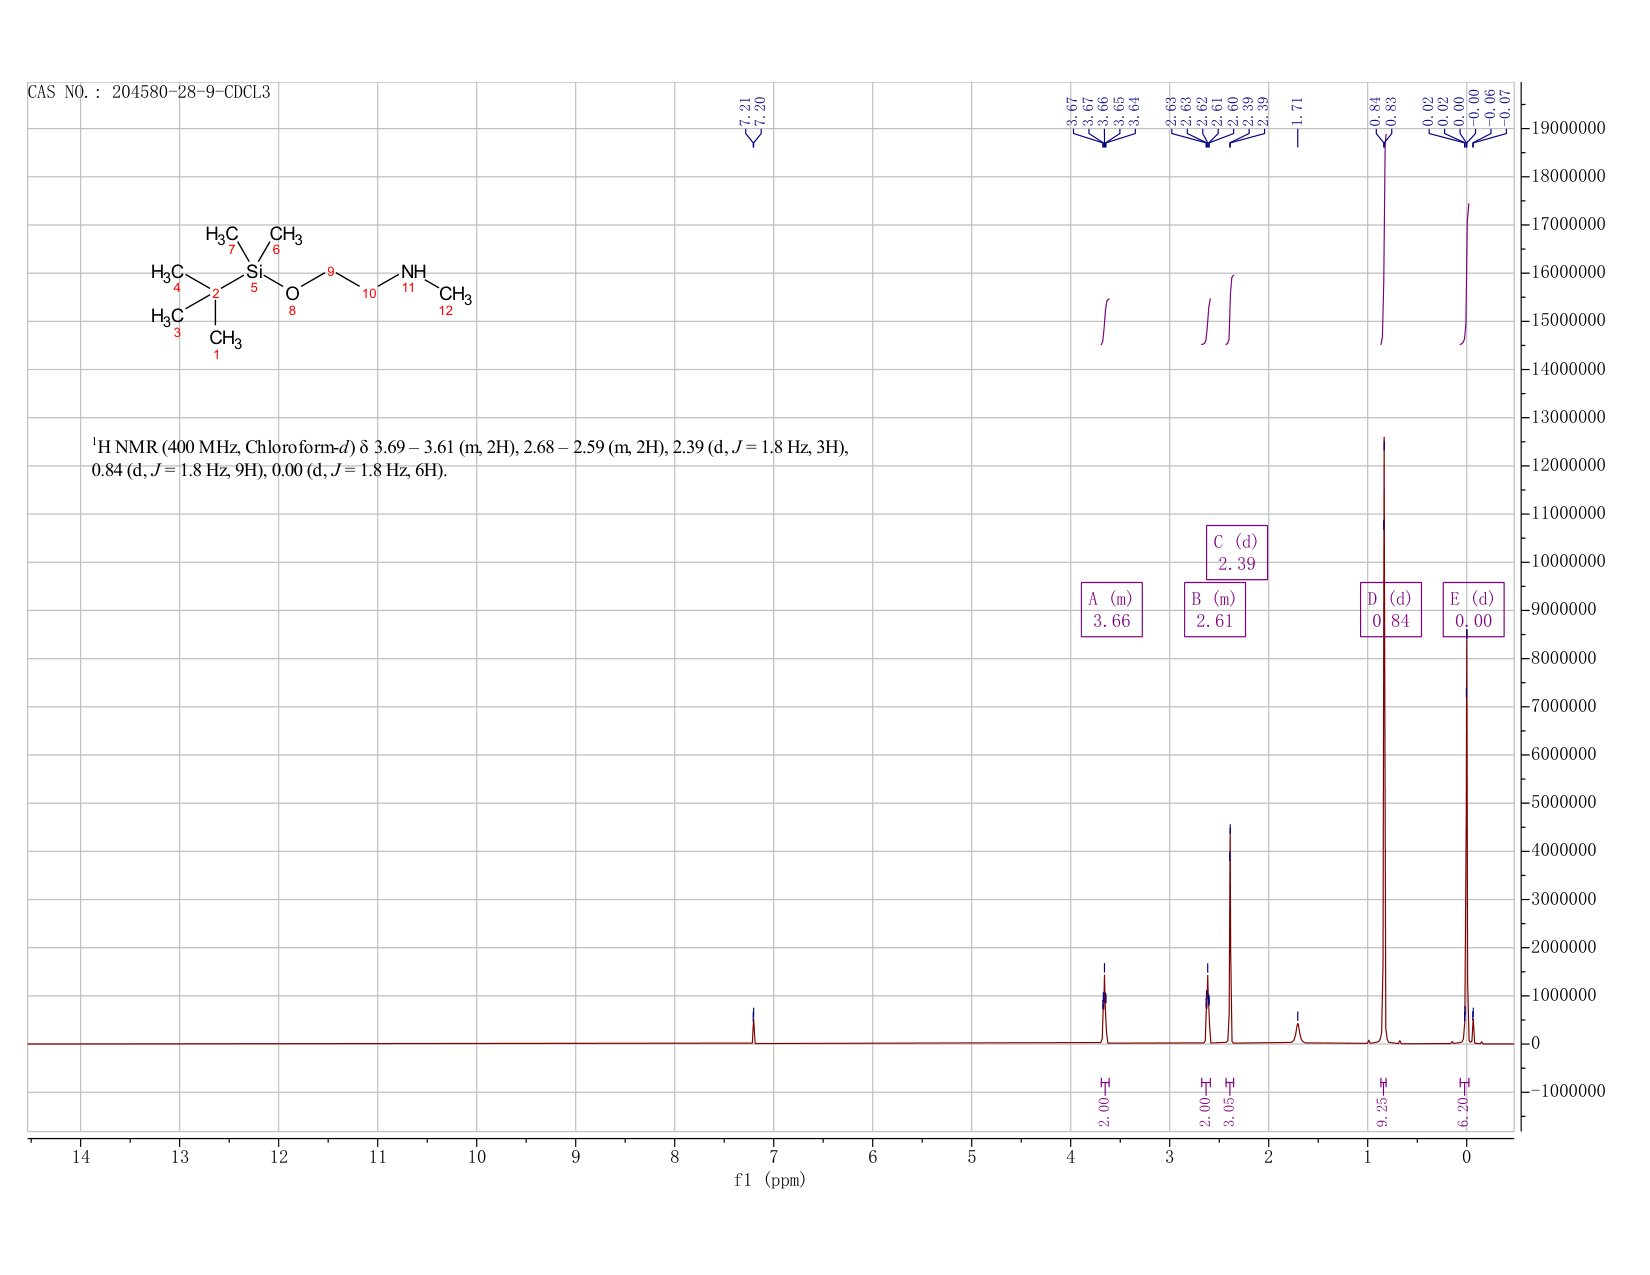Click the broad peak at 1.71 ppm
1650x1275 pixels.
click(x=1297, y=1032)
